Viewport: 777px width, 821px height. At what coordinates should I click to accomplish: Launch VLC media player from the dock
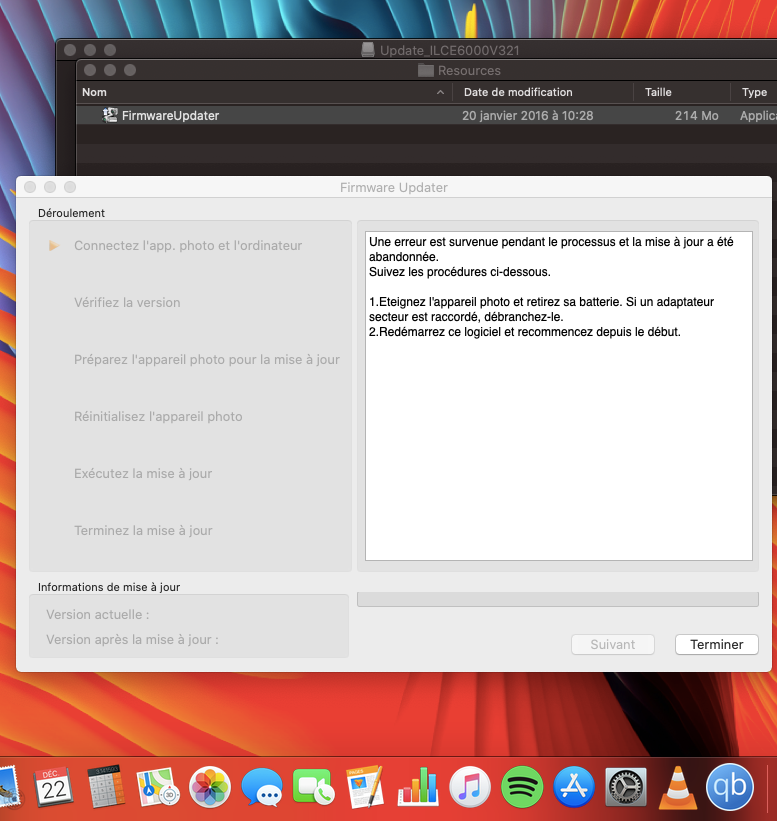pyautogui.click(x=678, y=786)
